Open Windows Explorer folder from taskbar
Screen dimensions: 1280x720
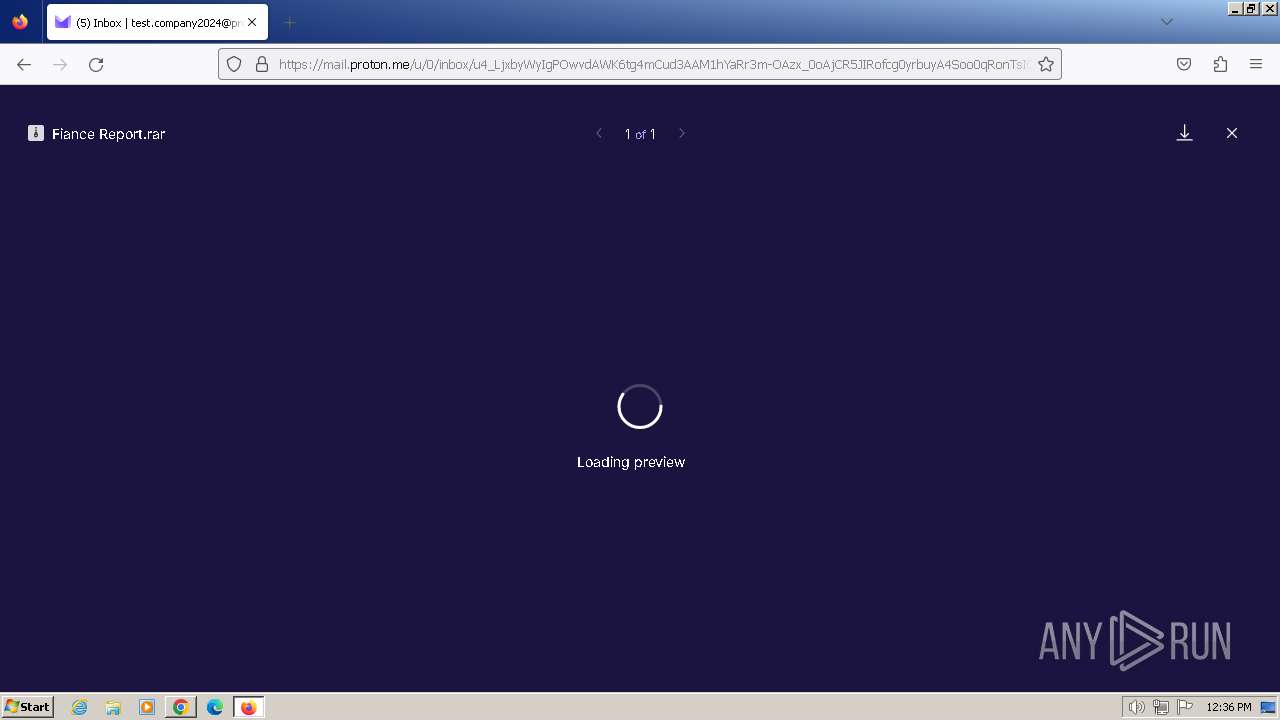(x=113, y=707)
